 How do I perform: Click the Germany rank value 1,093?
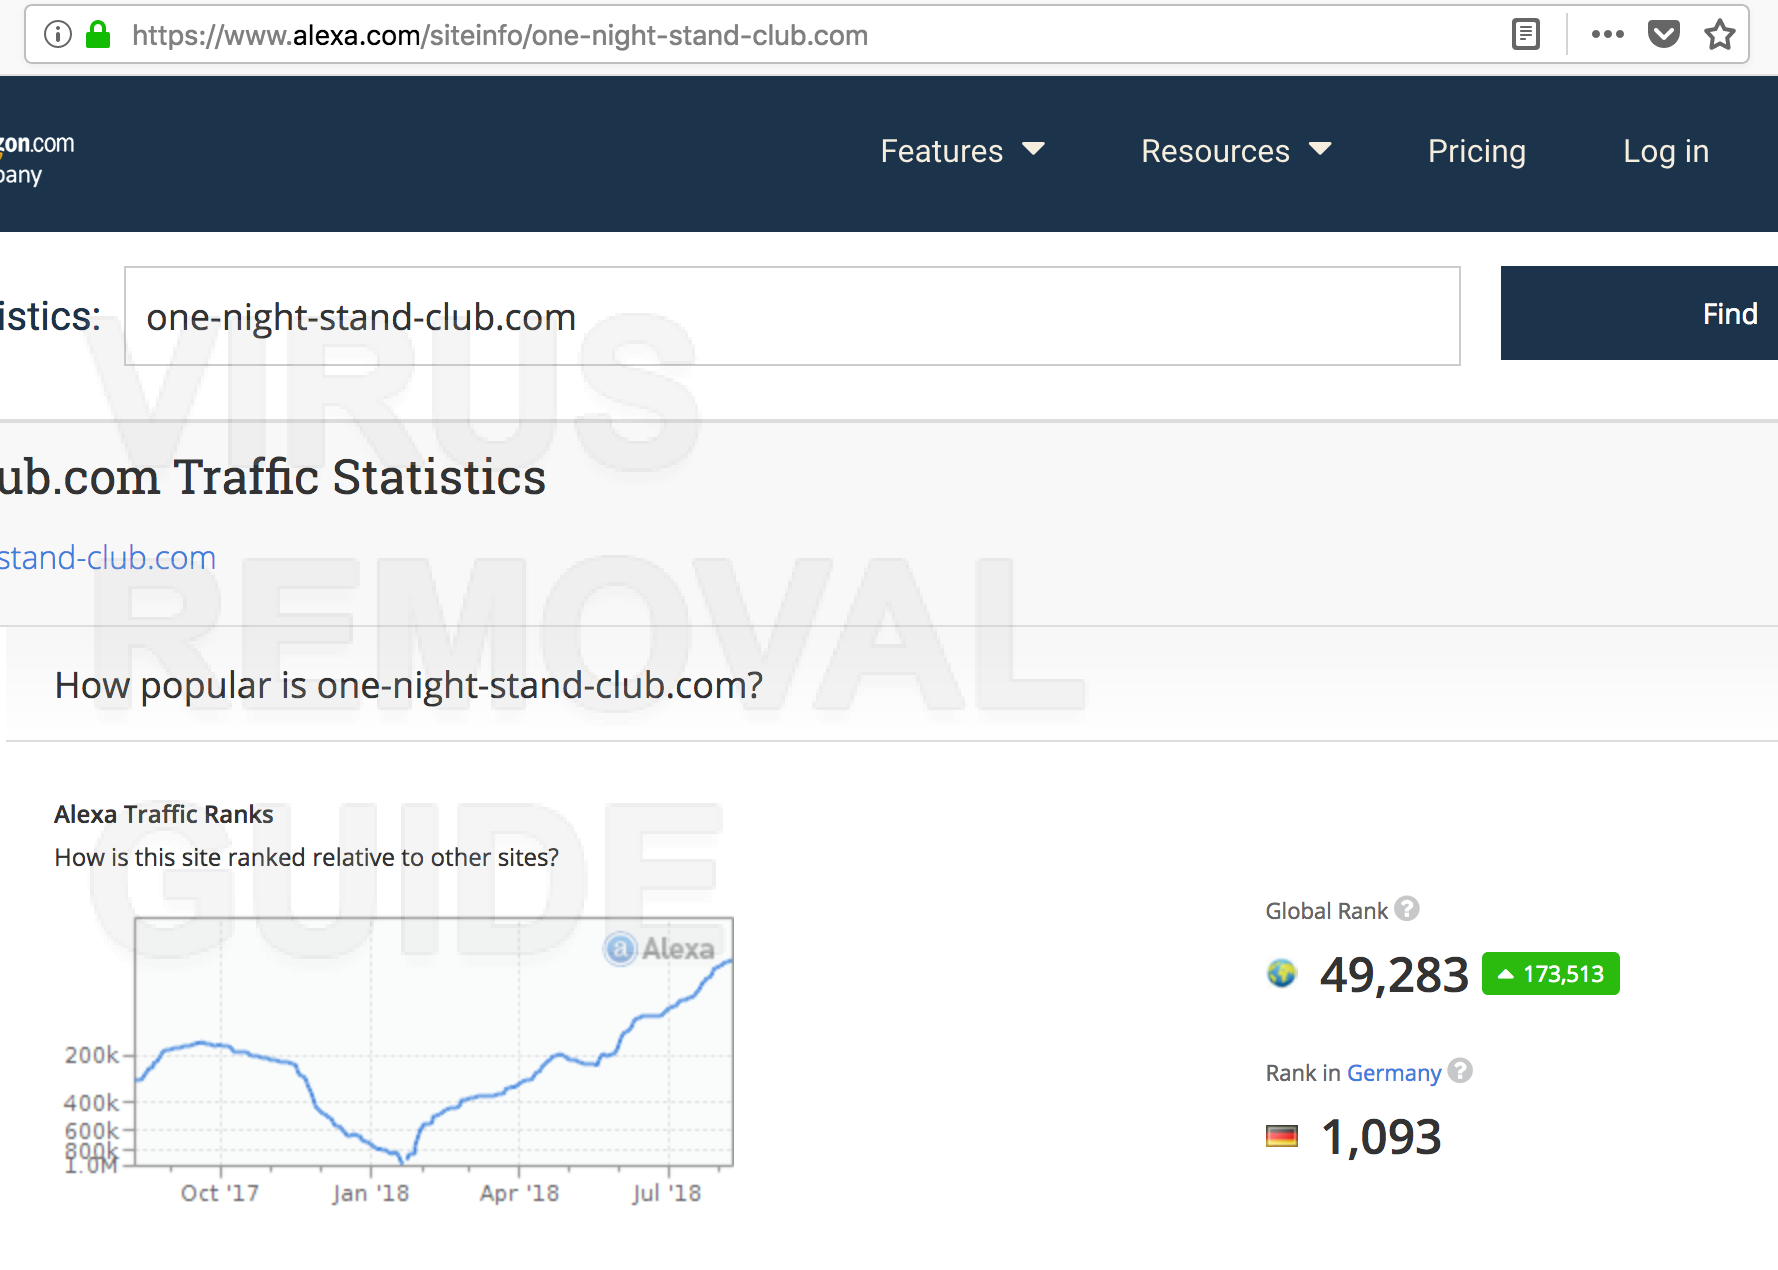(x=1381, y=1137)
